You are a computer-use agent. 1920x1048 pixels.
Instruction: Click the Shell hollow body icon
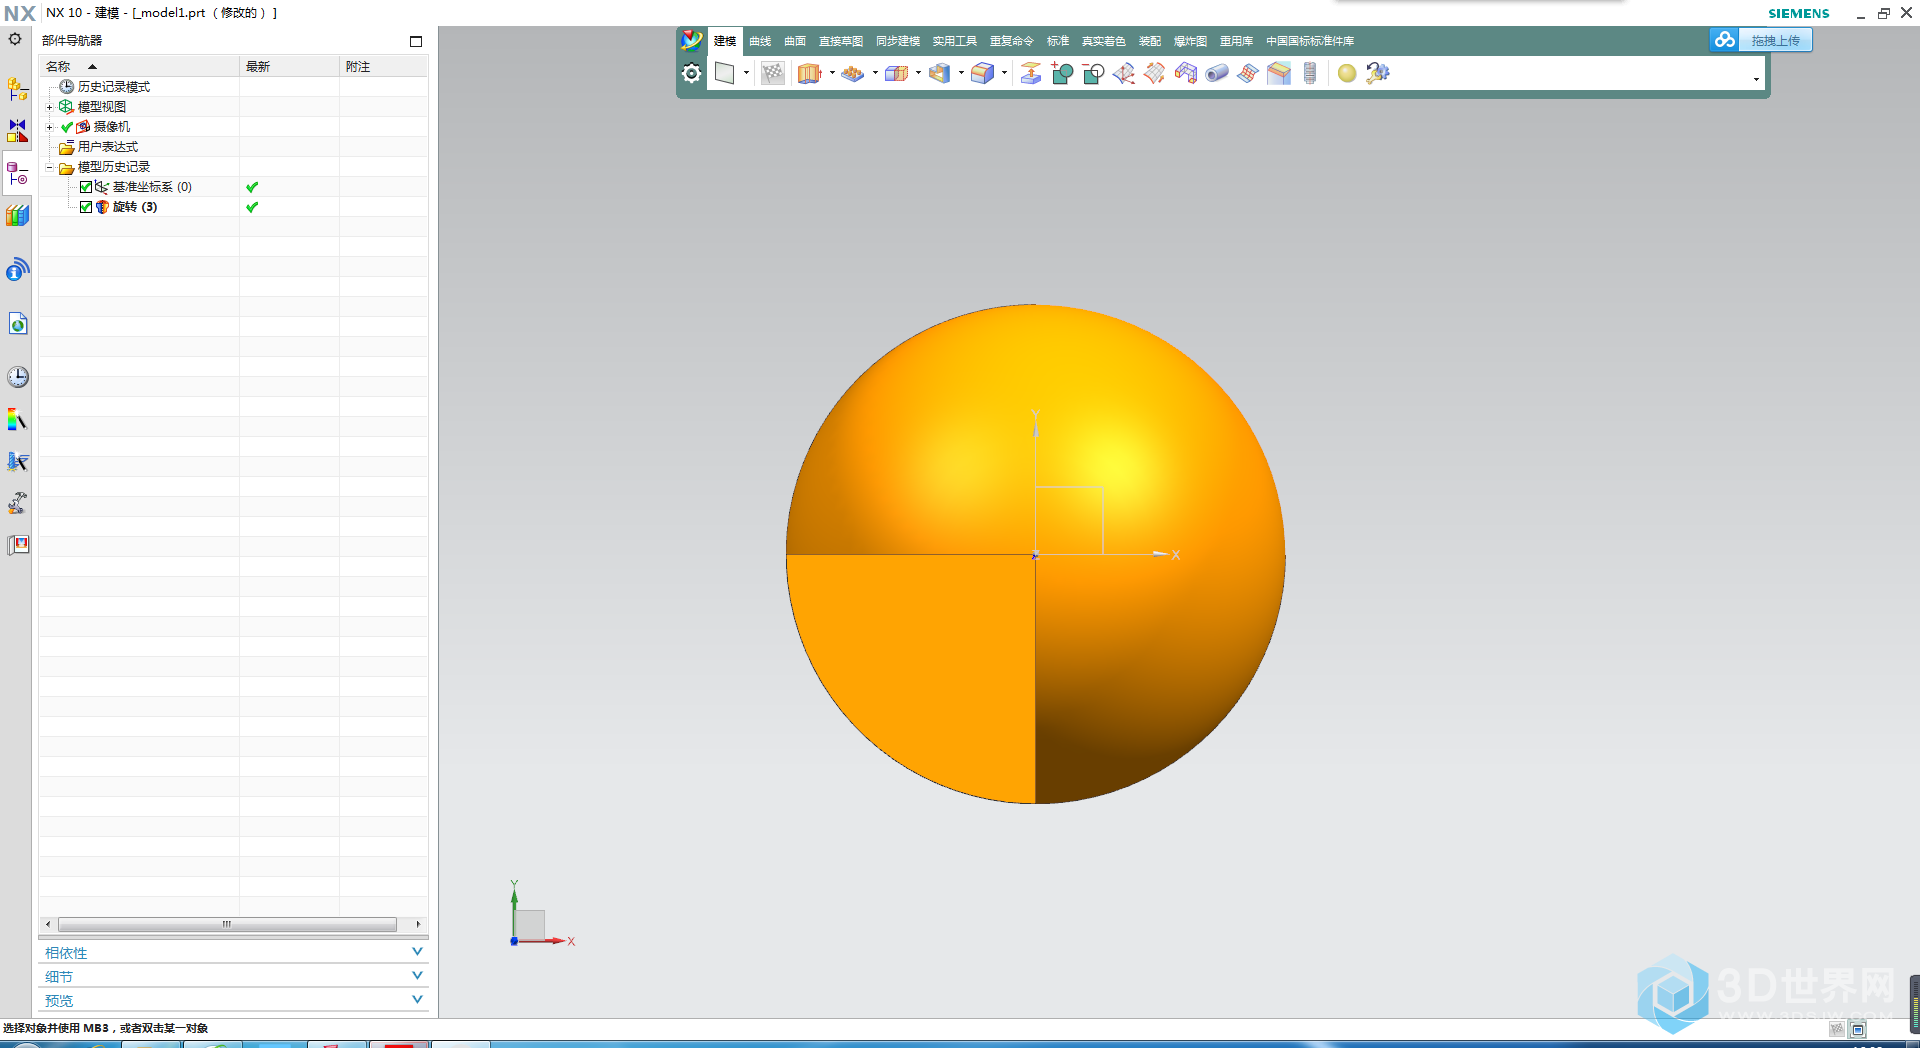[x=1186, y=73]
